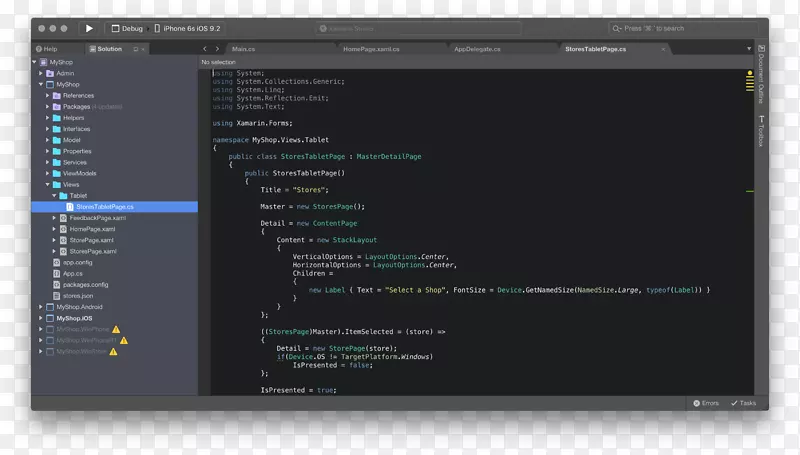Select StorePage.xaml file
The image size is (800, 455).
coord(91,240)
